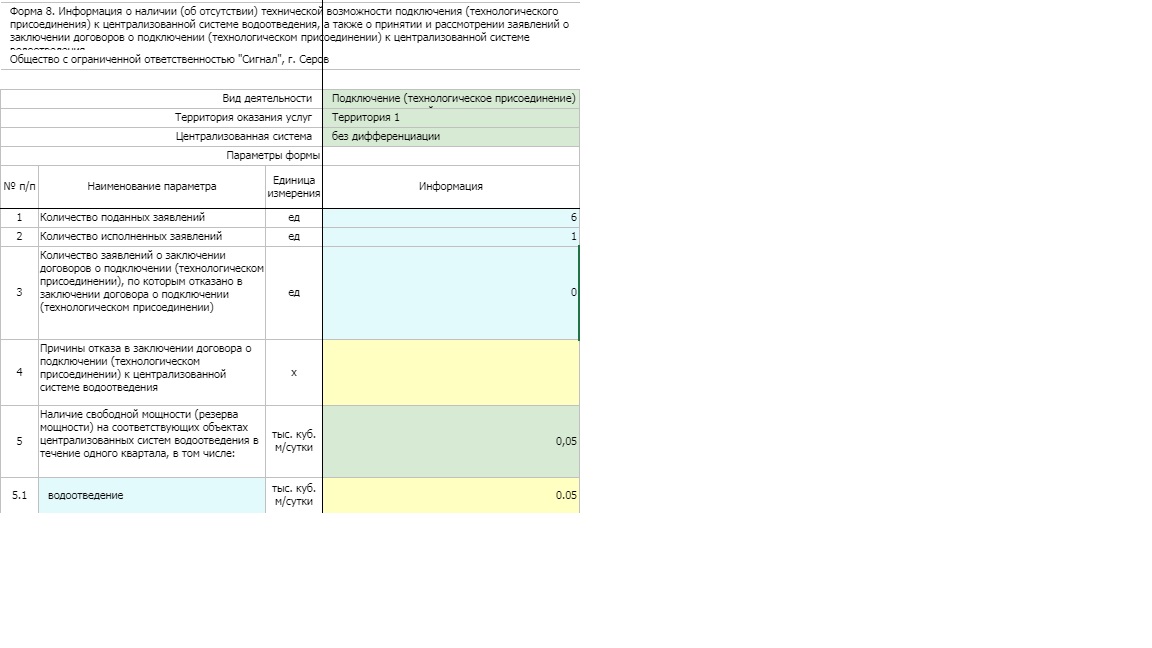Click the 'Причины отказа в заключении договора' description
Image resolution: width=1152 pixels, height=648 pixels.
click(x=145, y=367)
